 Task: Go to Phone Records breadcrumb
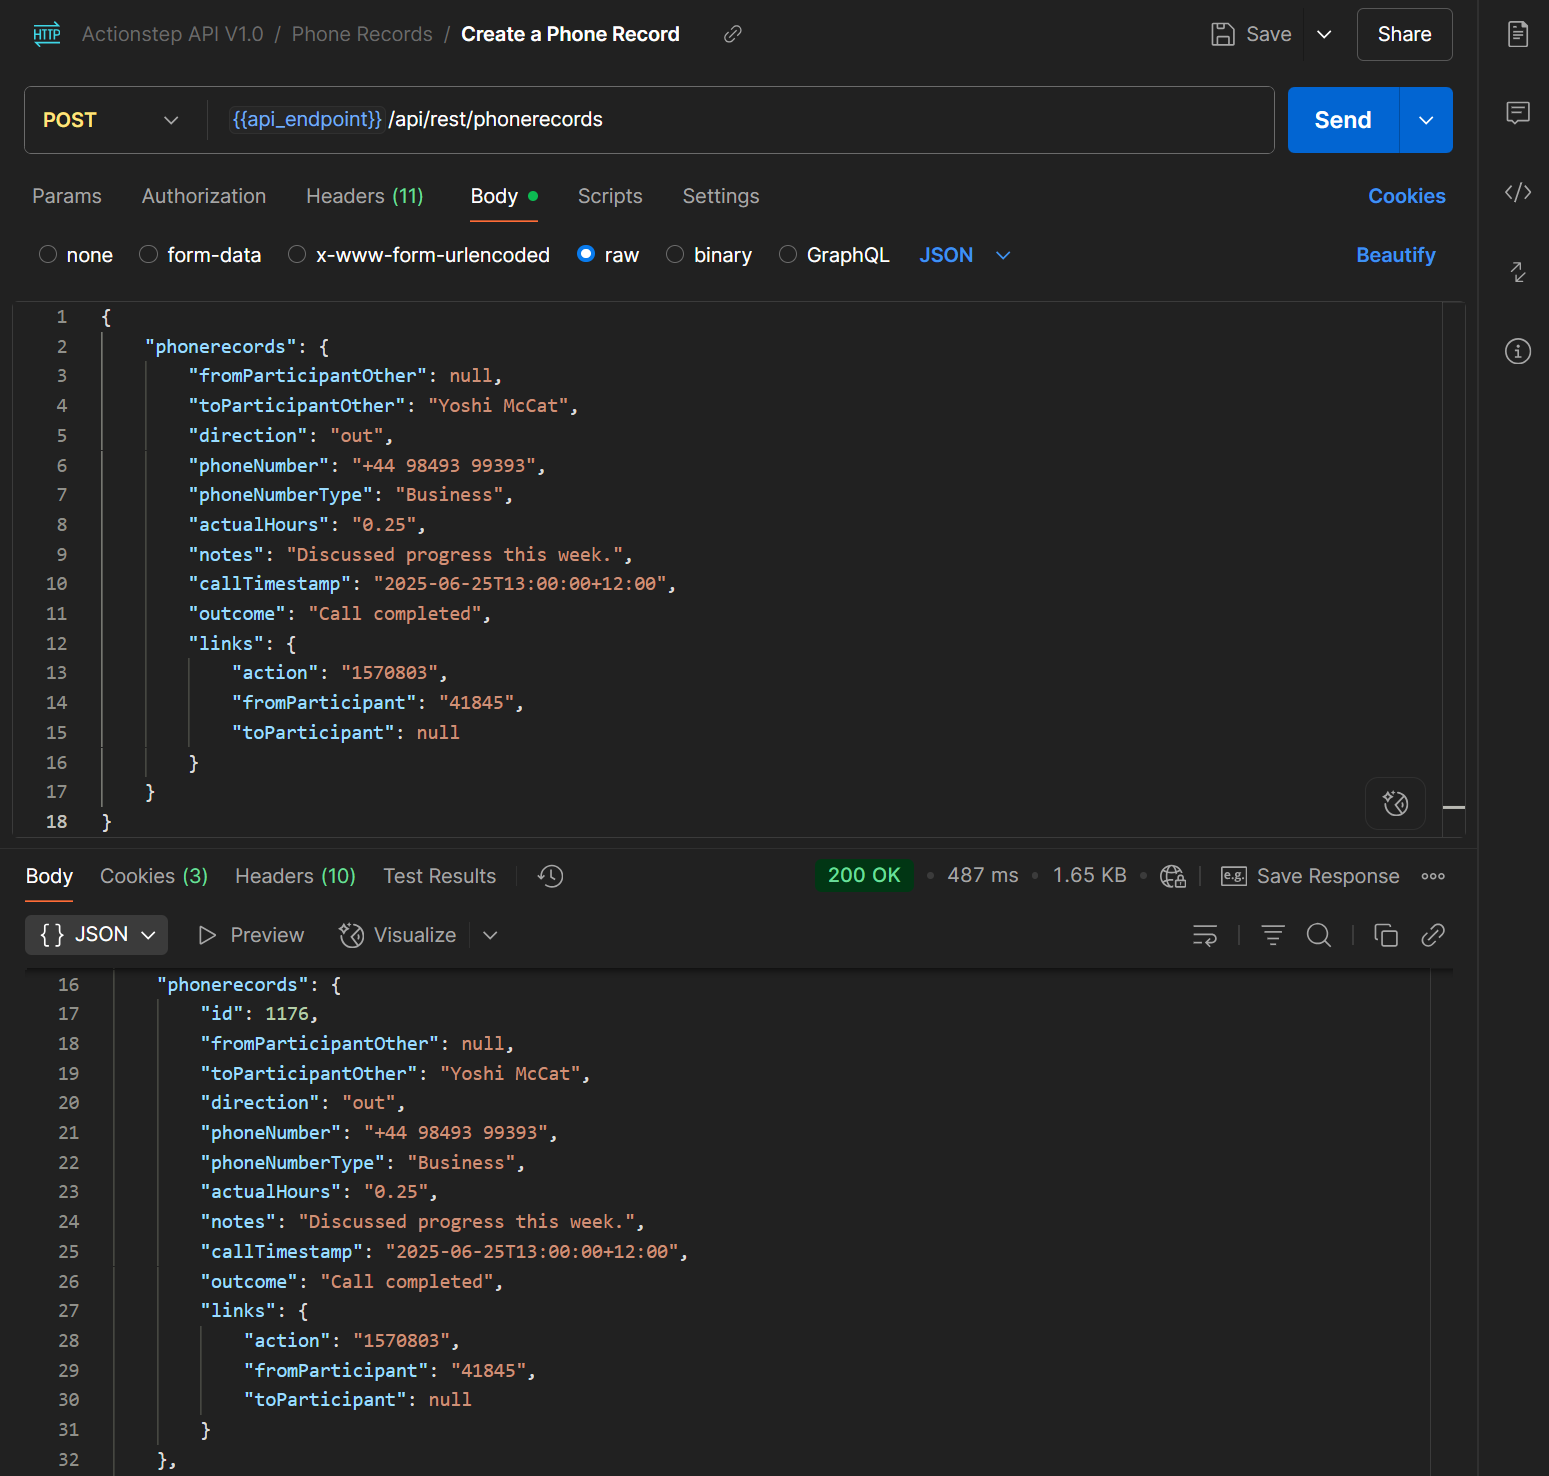click(x=362, y=34)
